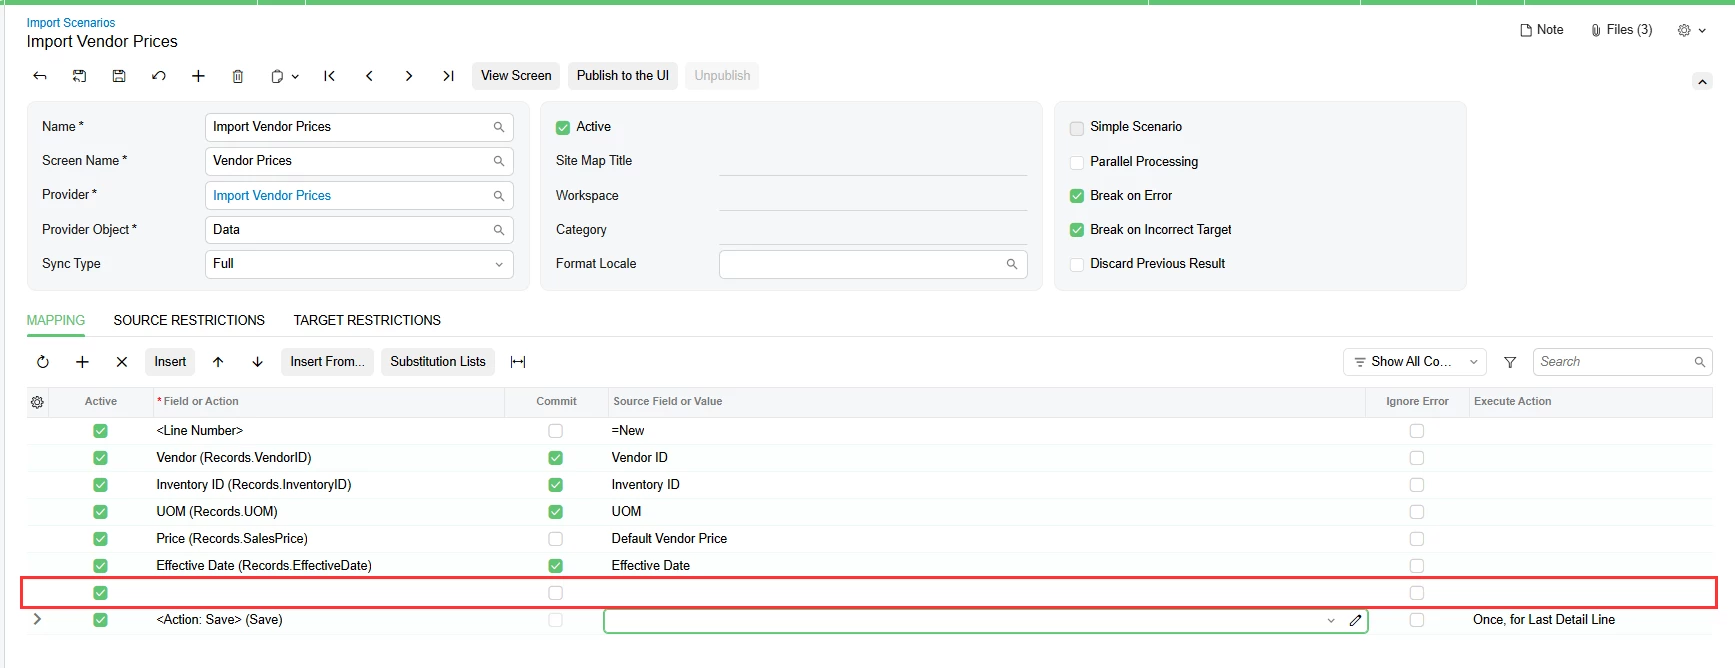1735x668 pixels.
Task: Click the magnifier in Screen Name field
Action: click(499, 161)
